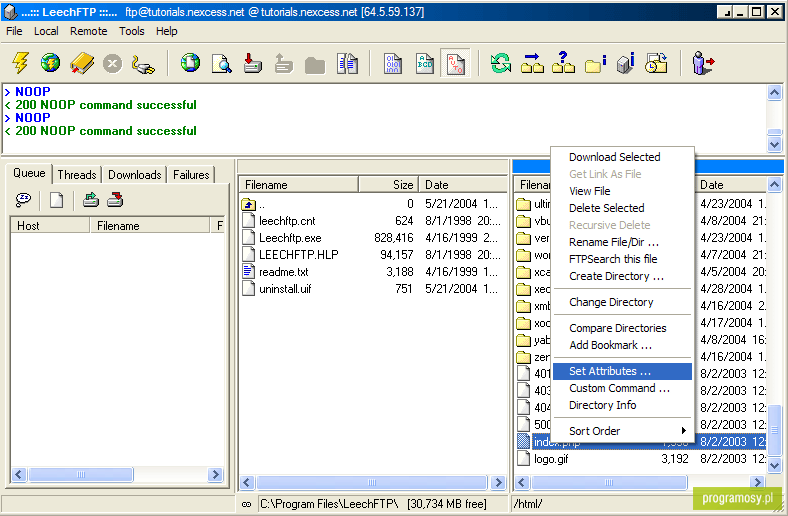Click the cable plug disconnect icon
Viewport: 788px width, 516px height.
click(143, 65)
